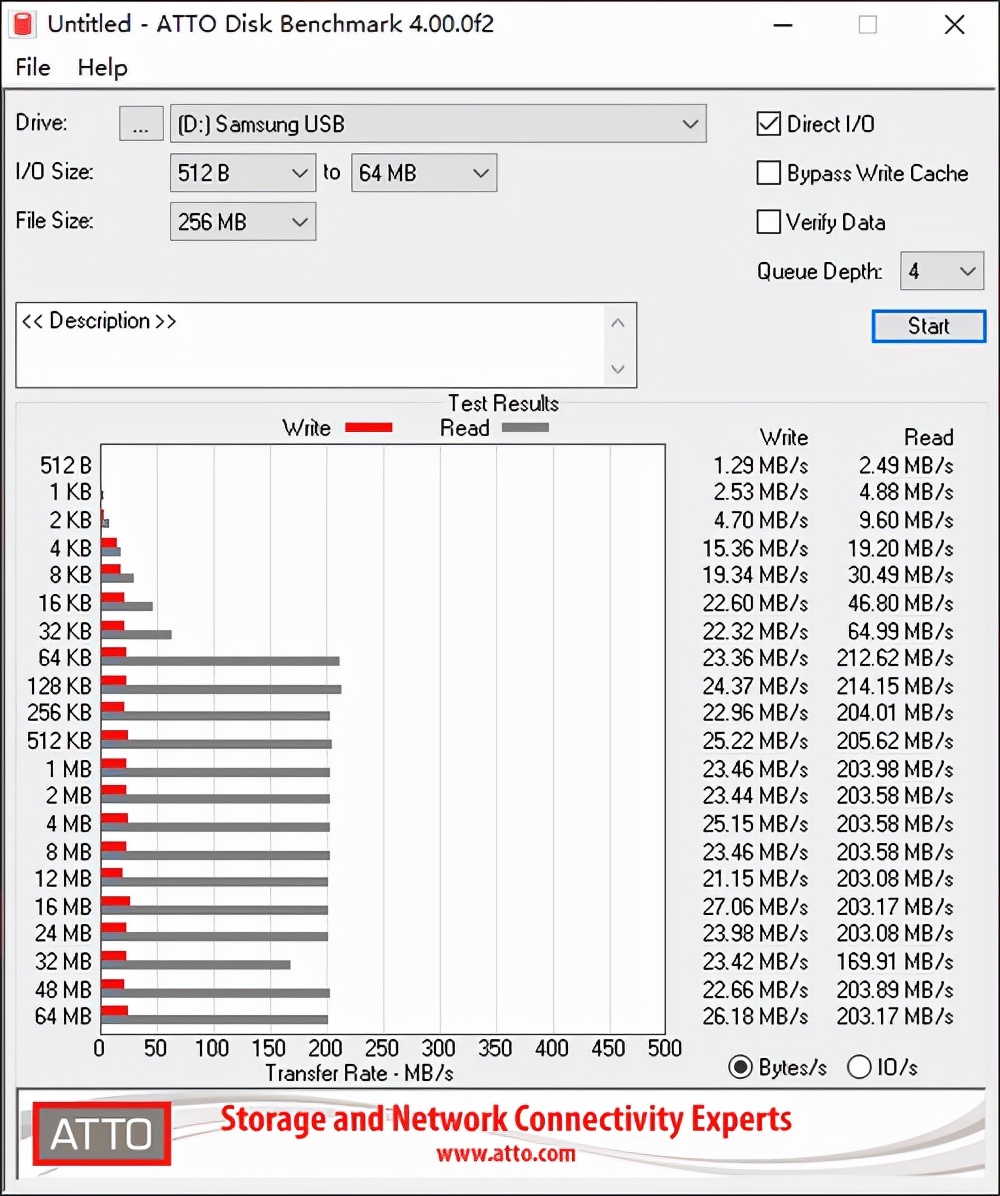Screen dimensions: 1000x1196
Task: Click the drive browse button
Action: (x=141, y=124)
